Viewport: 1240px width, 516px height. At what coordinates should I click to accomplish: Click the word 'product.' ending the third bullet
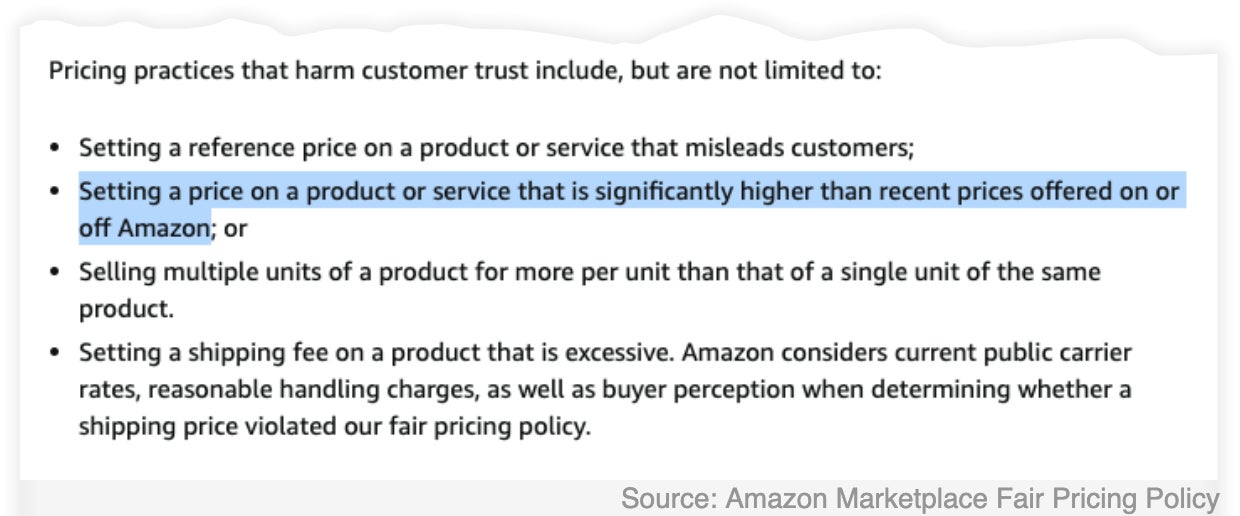[127, 309]
